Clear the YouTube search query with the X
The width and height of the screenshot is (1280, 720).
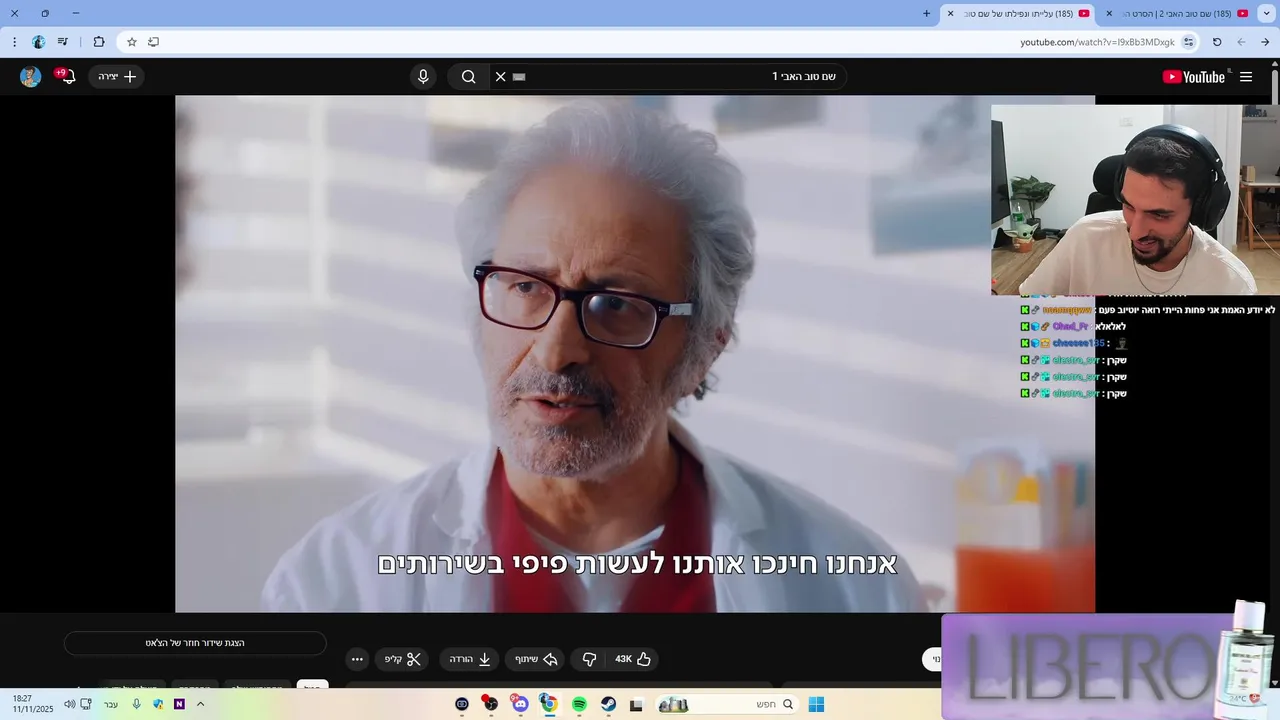(501, 77)
